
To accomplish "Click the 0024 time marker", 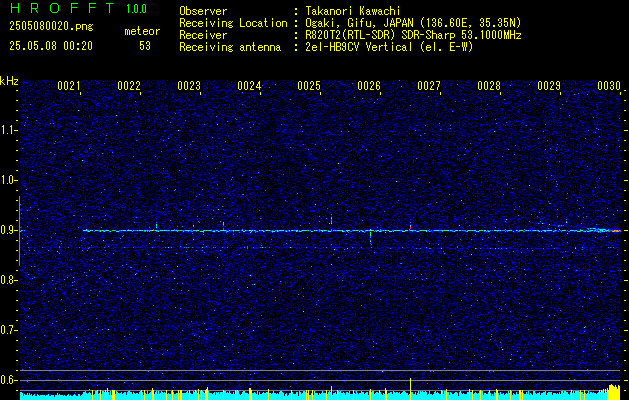I will point(249,86).
